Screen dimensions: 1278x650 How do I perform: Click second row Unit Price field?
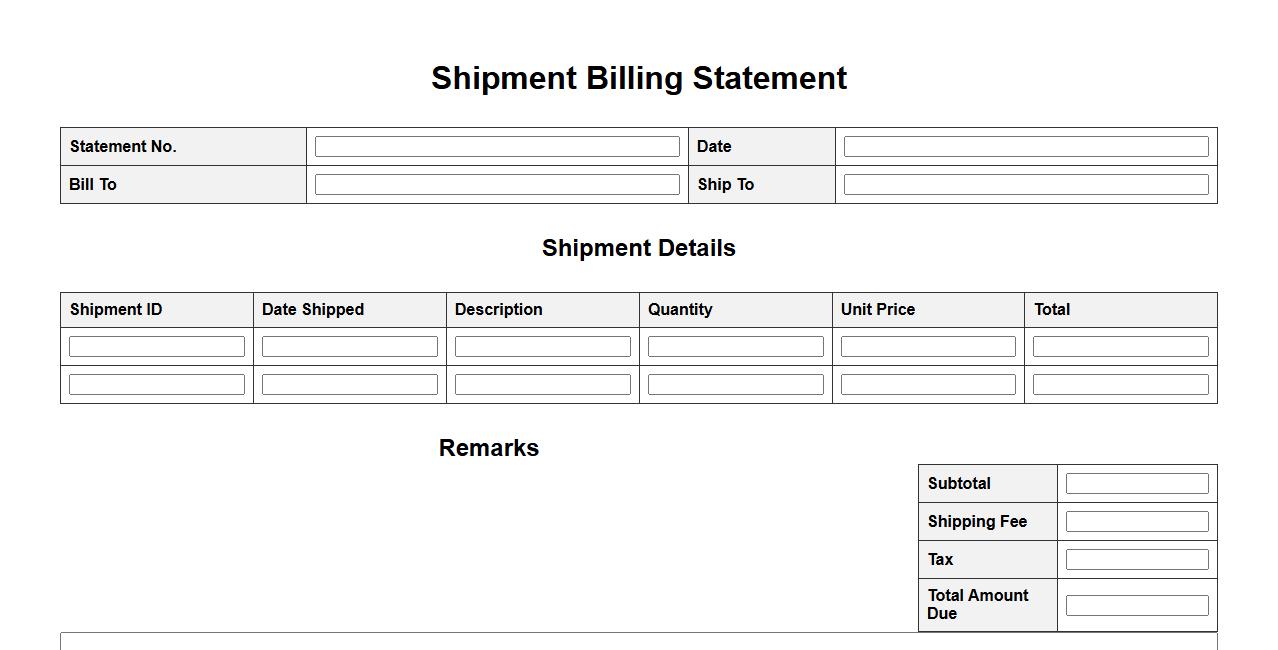(928, 385)
